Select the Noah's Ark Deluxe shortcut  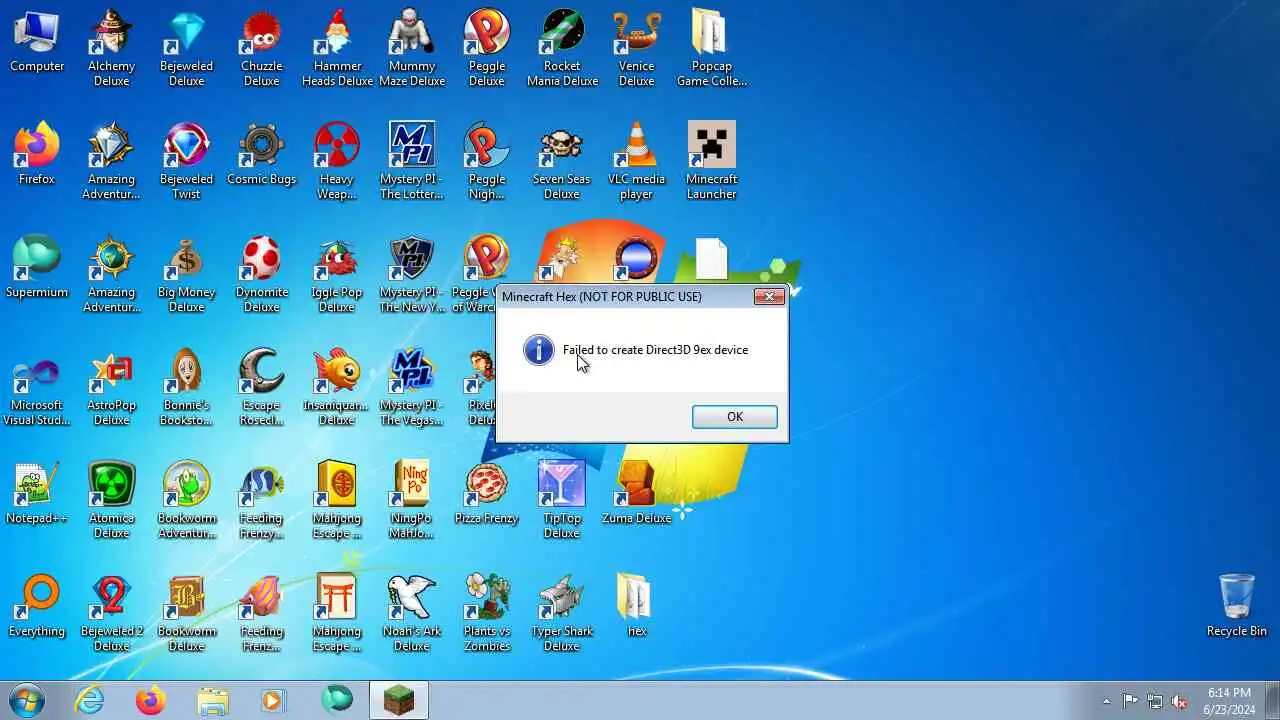(x=412, y=613)
